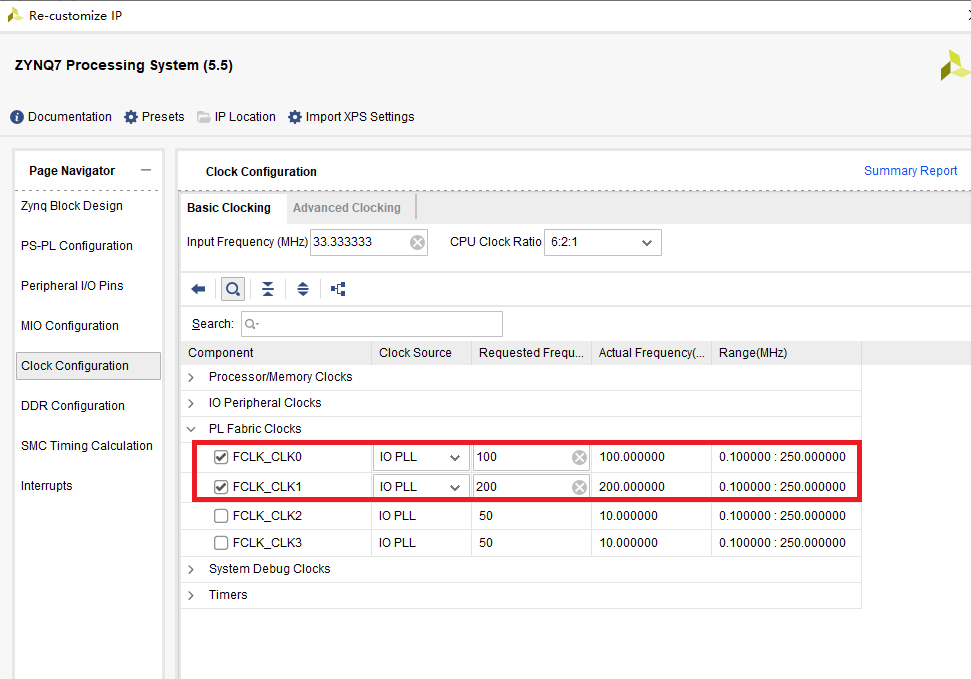Uncheck the FCLK_CLK0 checkbox
Viewport: 971px width, 679px height.
220,457
